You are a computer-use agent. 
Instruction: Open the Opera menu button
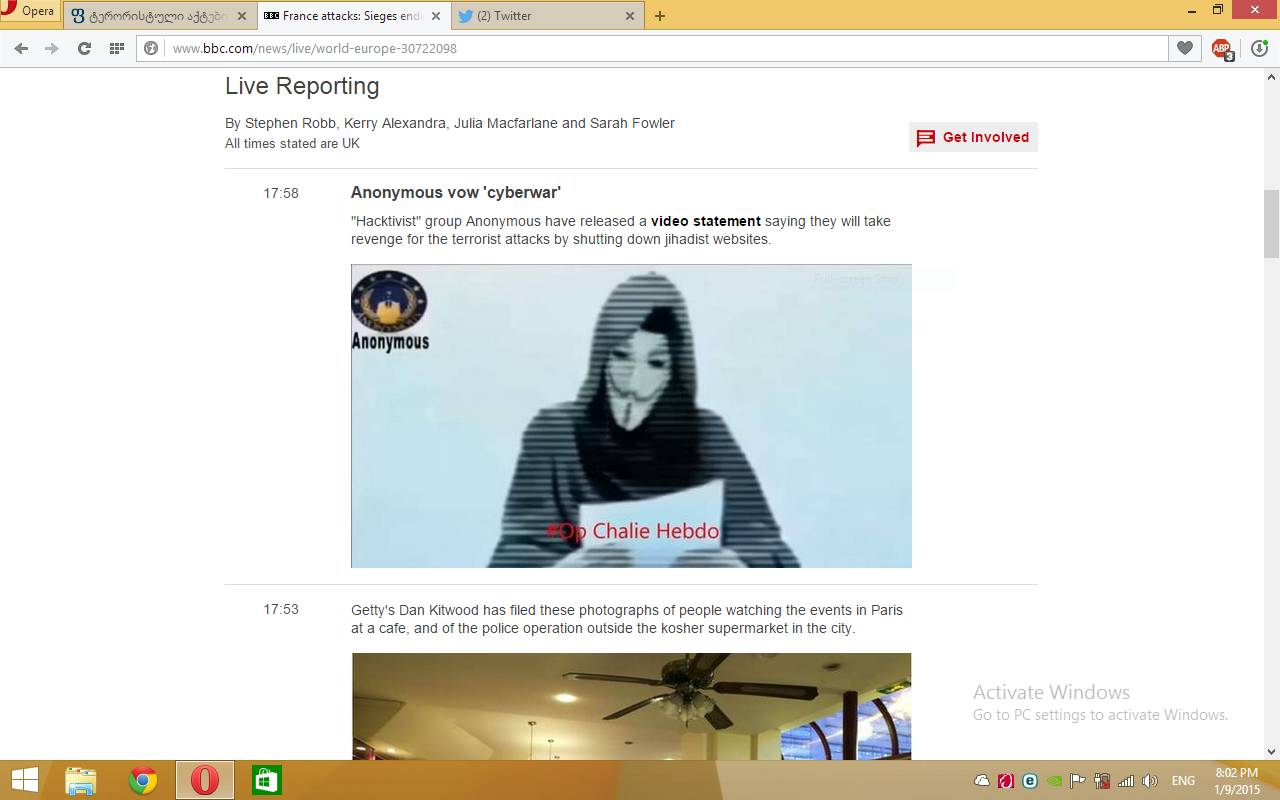point(30,12)
